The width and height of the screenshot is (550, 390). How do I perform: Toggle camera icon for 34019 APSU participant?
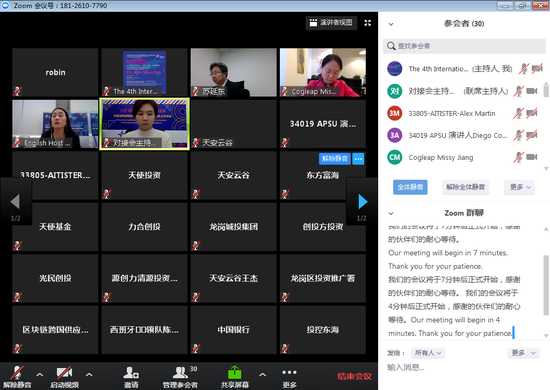coord(532,135)
